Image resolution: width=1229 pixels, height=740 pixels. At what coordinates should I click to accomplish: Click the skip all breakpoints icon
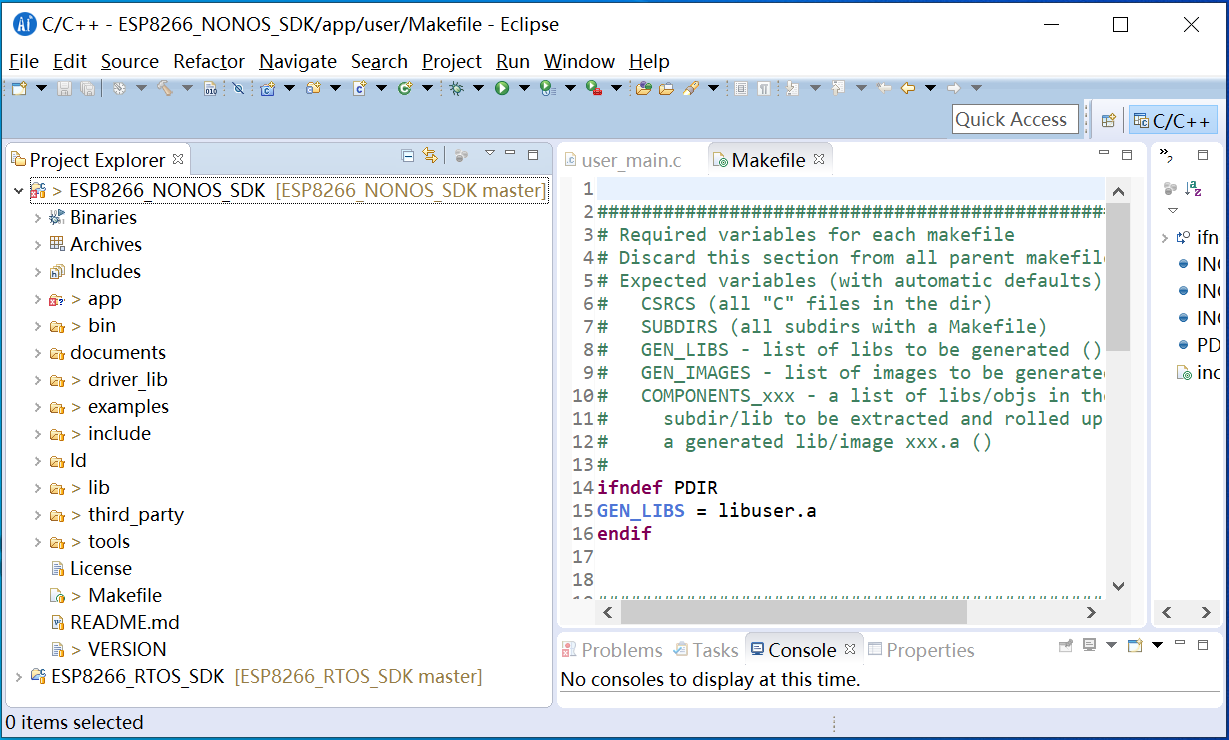tap(238, 88)
